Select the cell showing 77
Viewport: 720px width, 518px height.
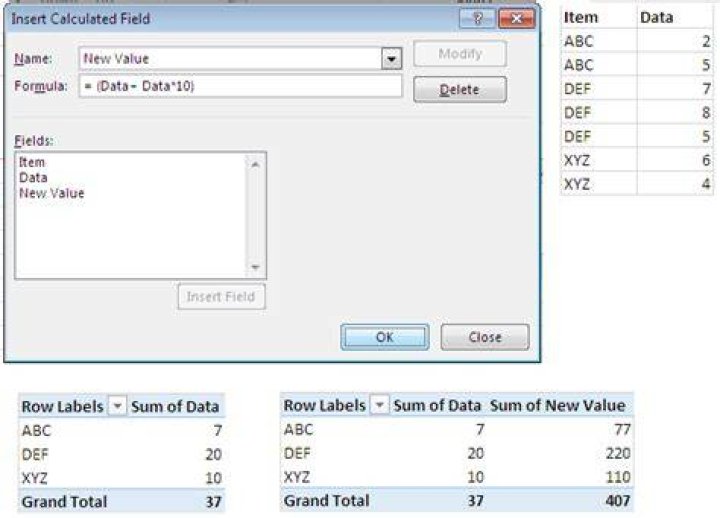point(622,429)
